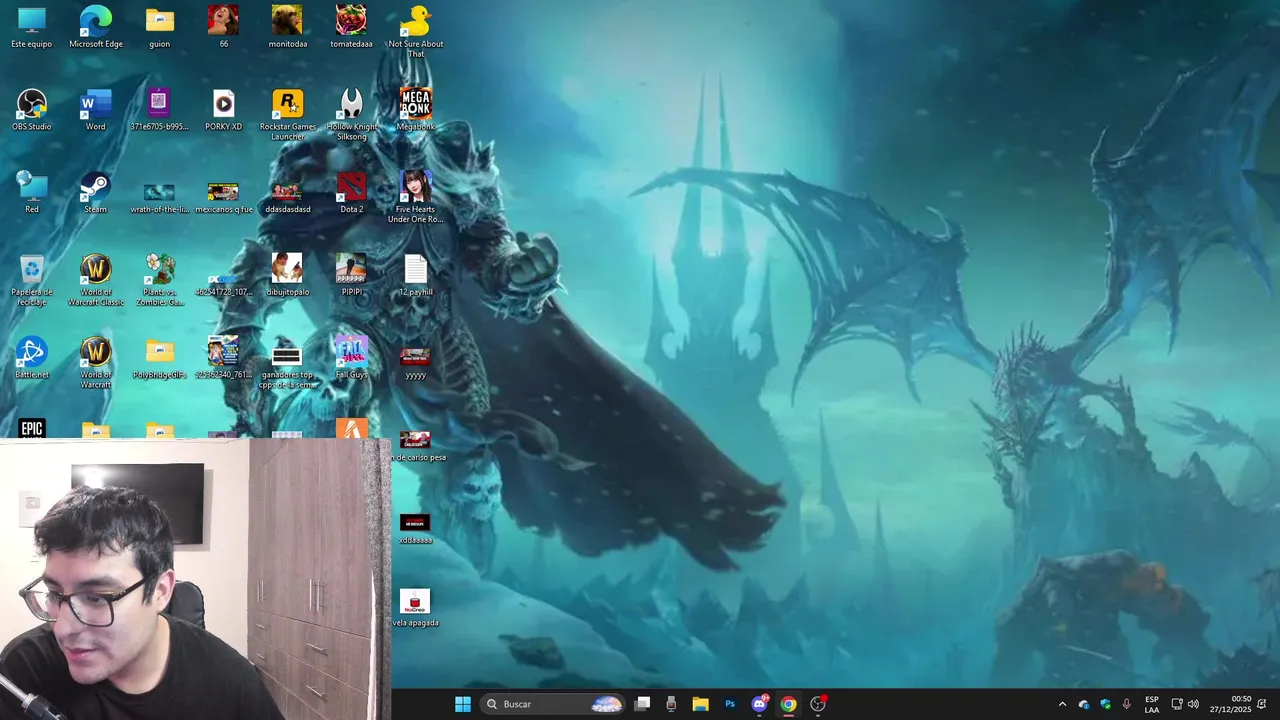This screenshot has height=720, width=1280.
Task: Switch to Google Chrome on taskbar
Action: (788, 704)
